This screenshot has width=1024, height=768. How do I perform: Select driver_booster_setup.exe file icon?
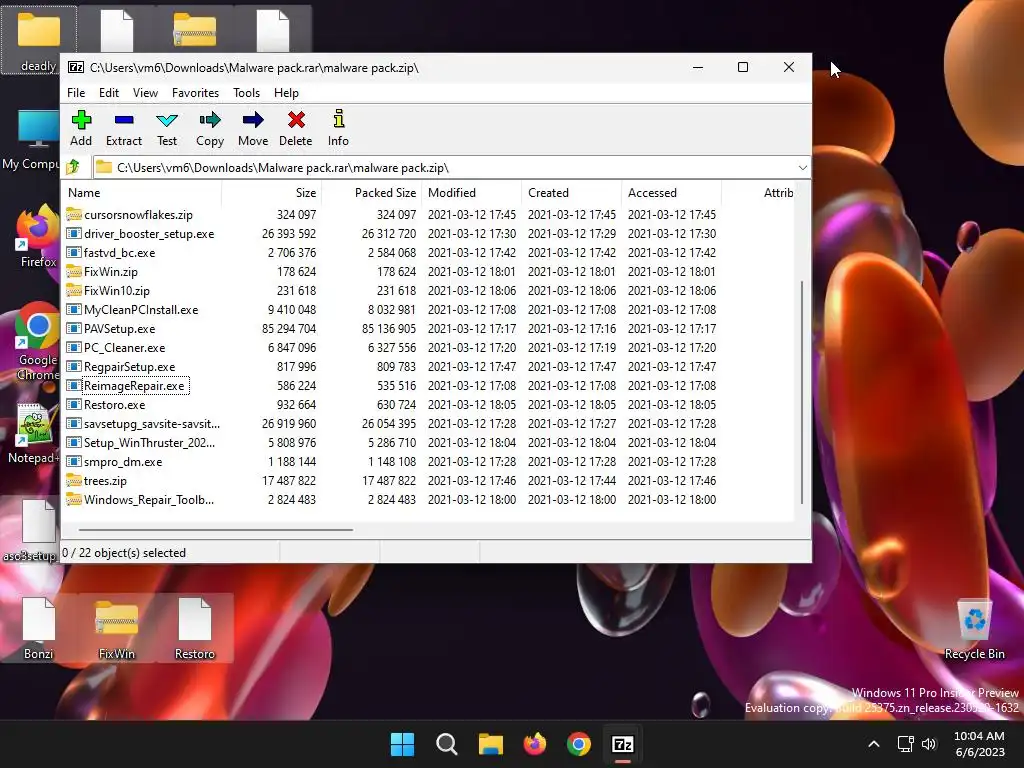74,233
